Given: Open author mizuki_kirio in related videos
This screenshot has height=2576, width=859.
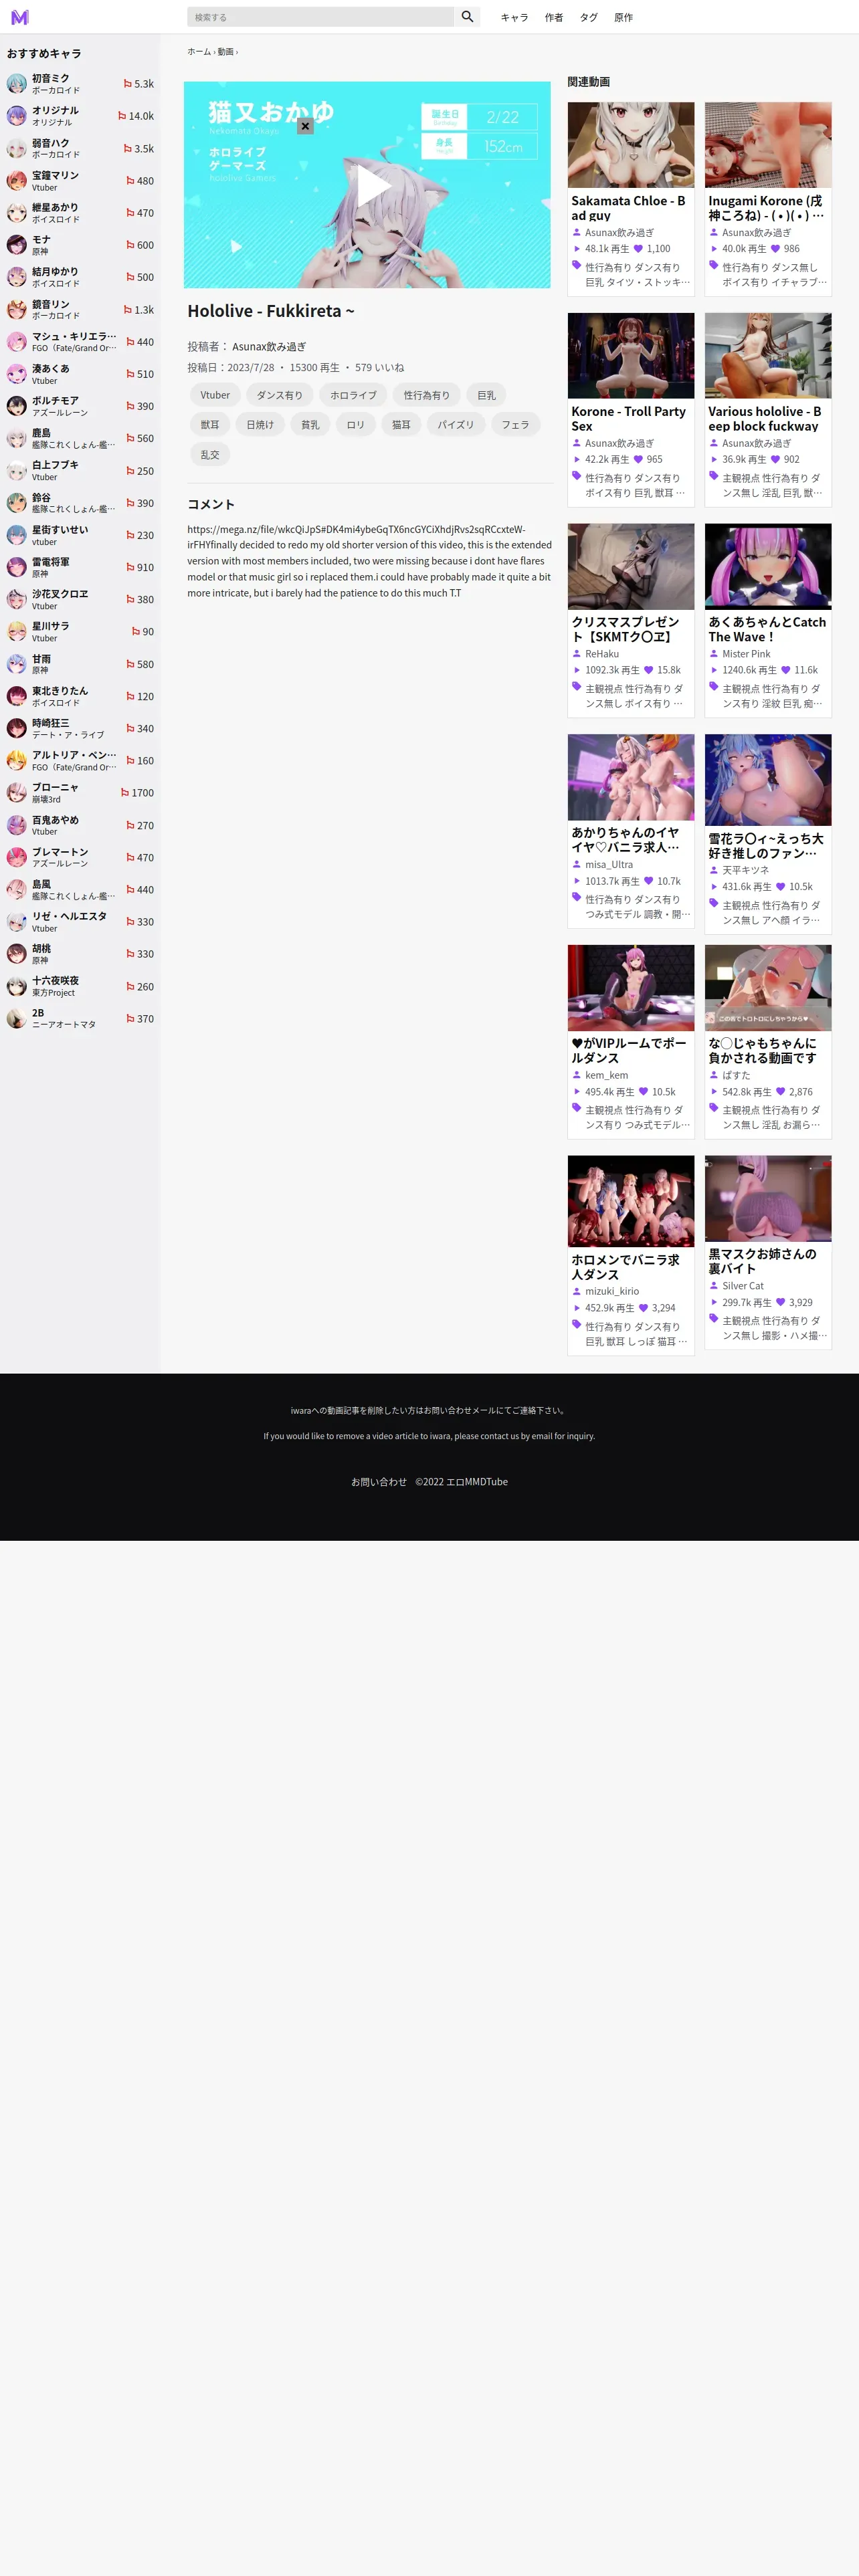Looking at the screenshot, I should pyautogui.click(x=612, y=1291).
